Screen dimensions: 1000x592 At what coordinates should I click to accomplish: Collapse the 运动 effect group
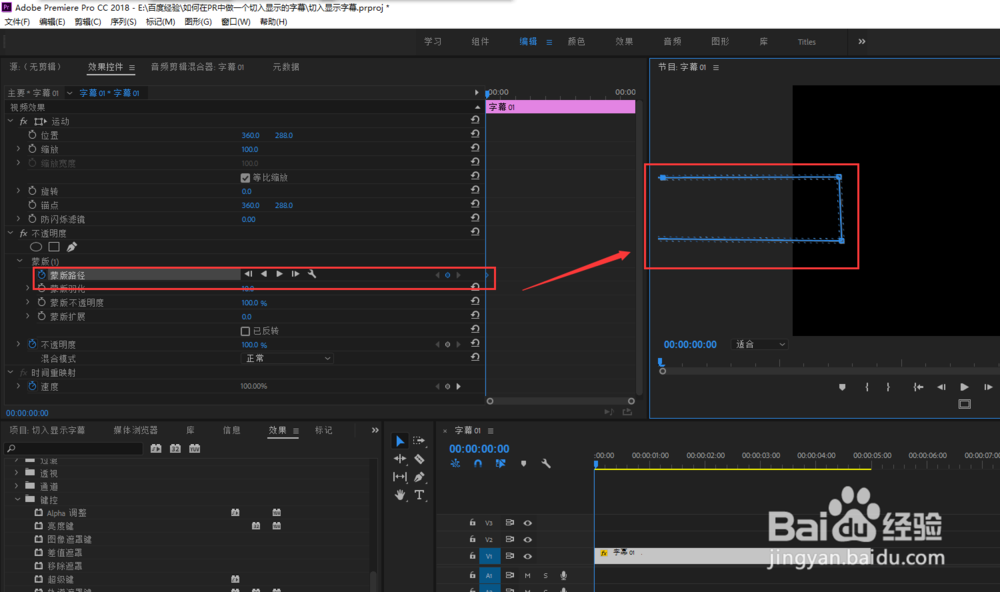pyautogui.click(x=10, y=121)
